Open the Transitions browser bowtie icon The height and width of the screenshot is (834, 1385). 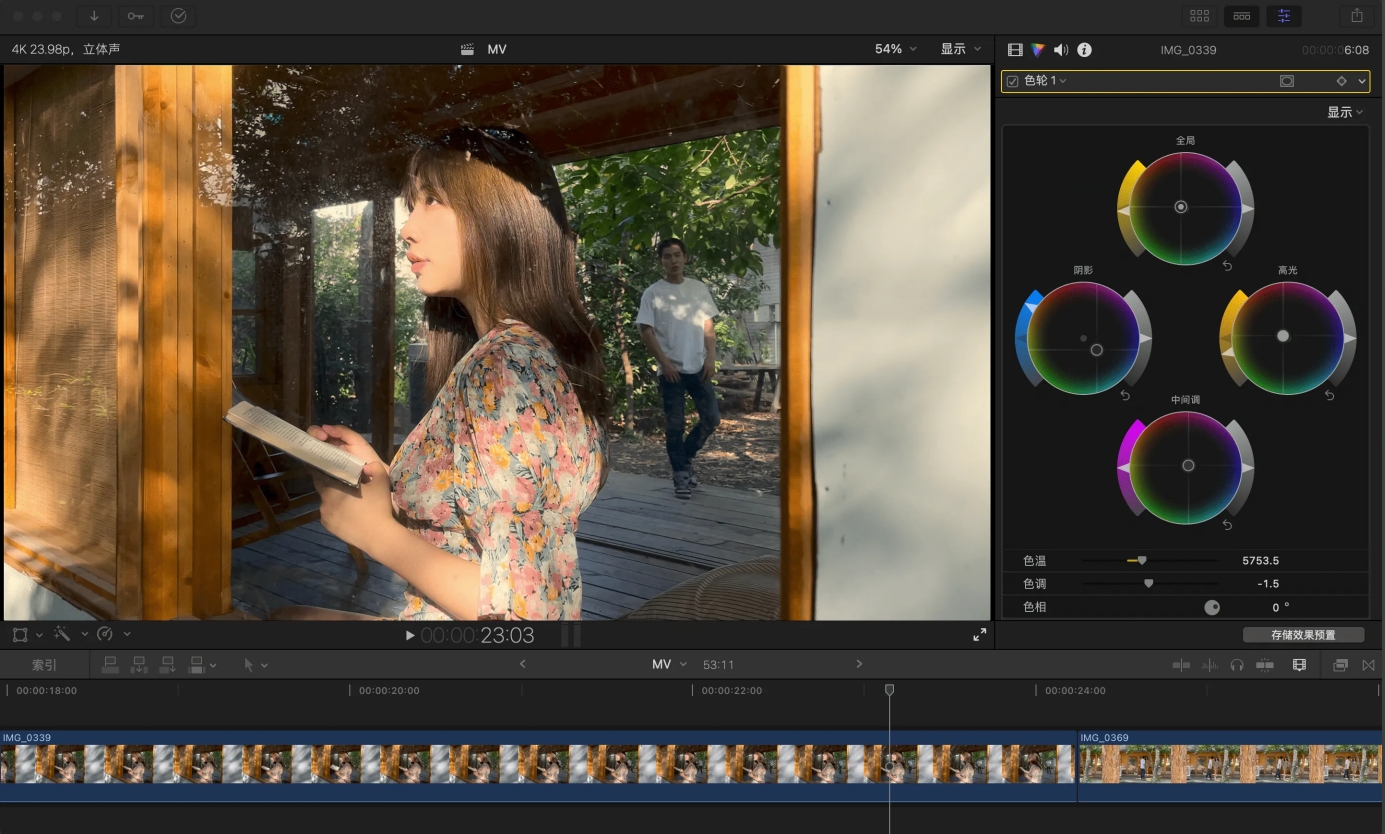pyautogui.click(x=1369, y=665)
